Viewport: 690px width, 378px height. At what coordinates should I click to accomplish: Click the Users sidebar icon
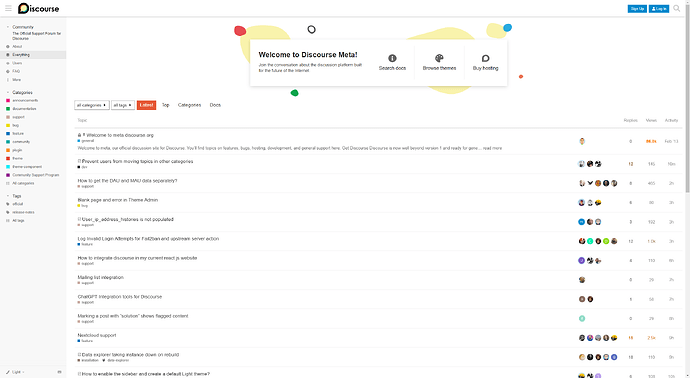[x=7, y=63]
